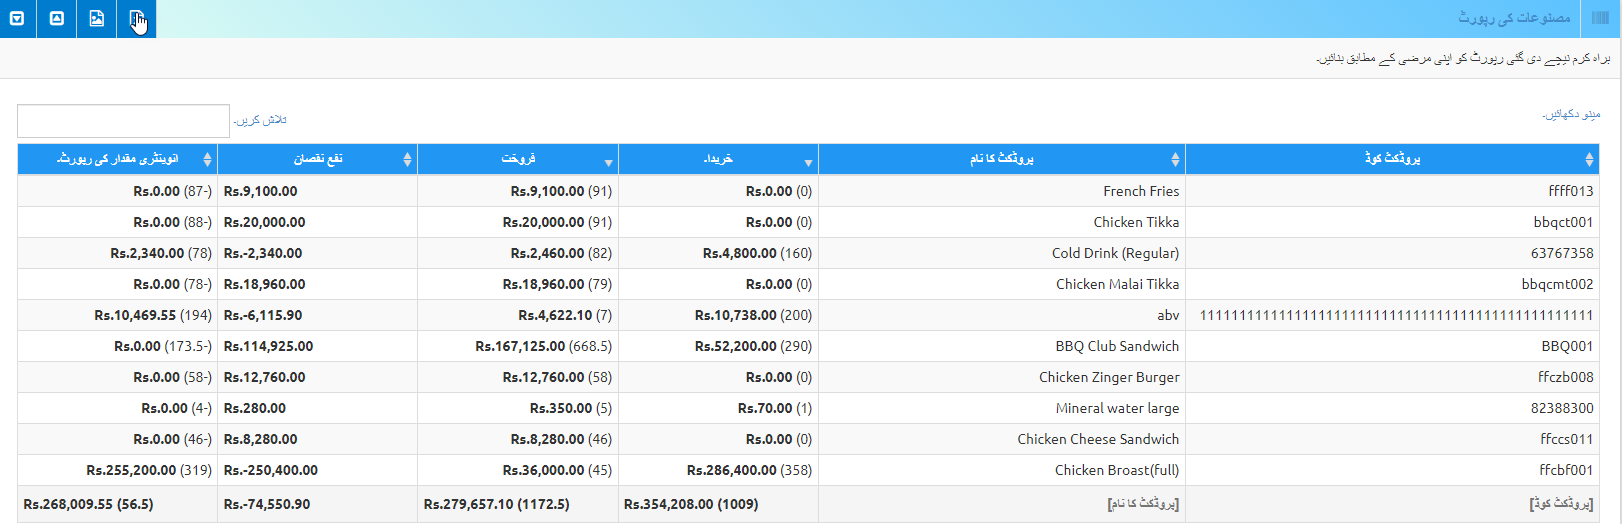This screenshot has height=524, width=1622.
Task: Click the document export icon under cursor
Action: pos(137,19)
